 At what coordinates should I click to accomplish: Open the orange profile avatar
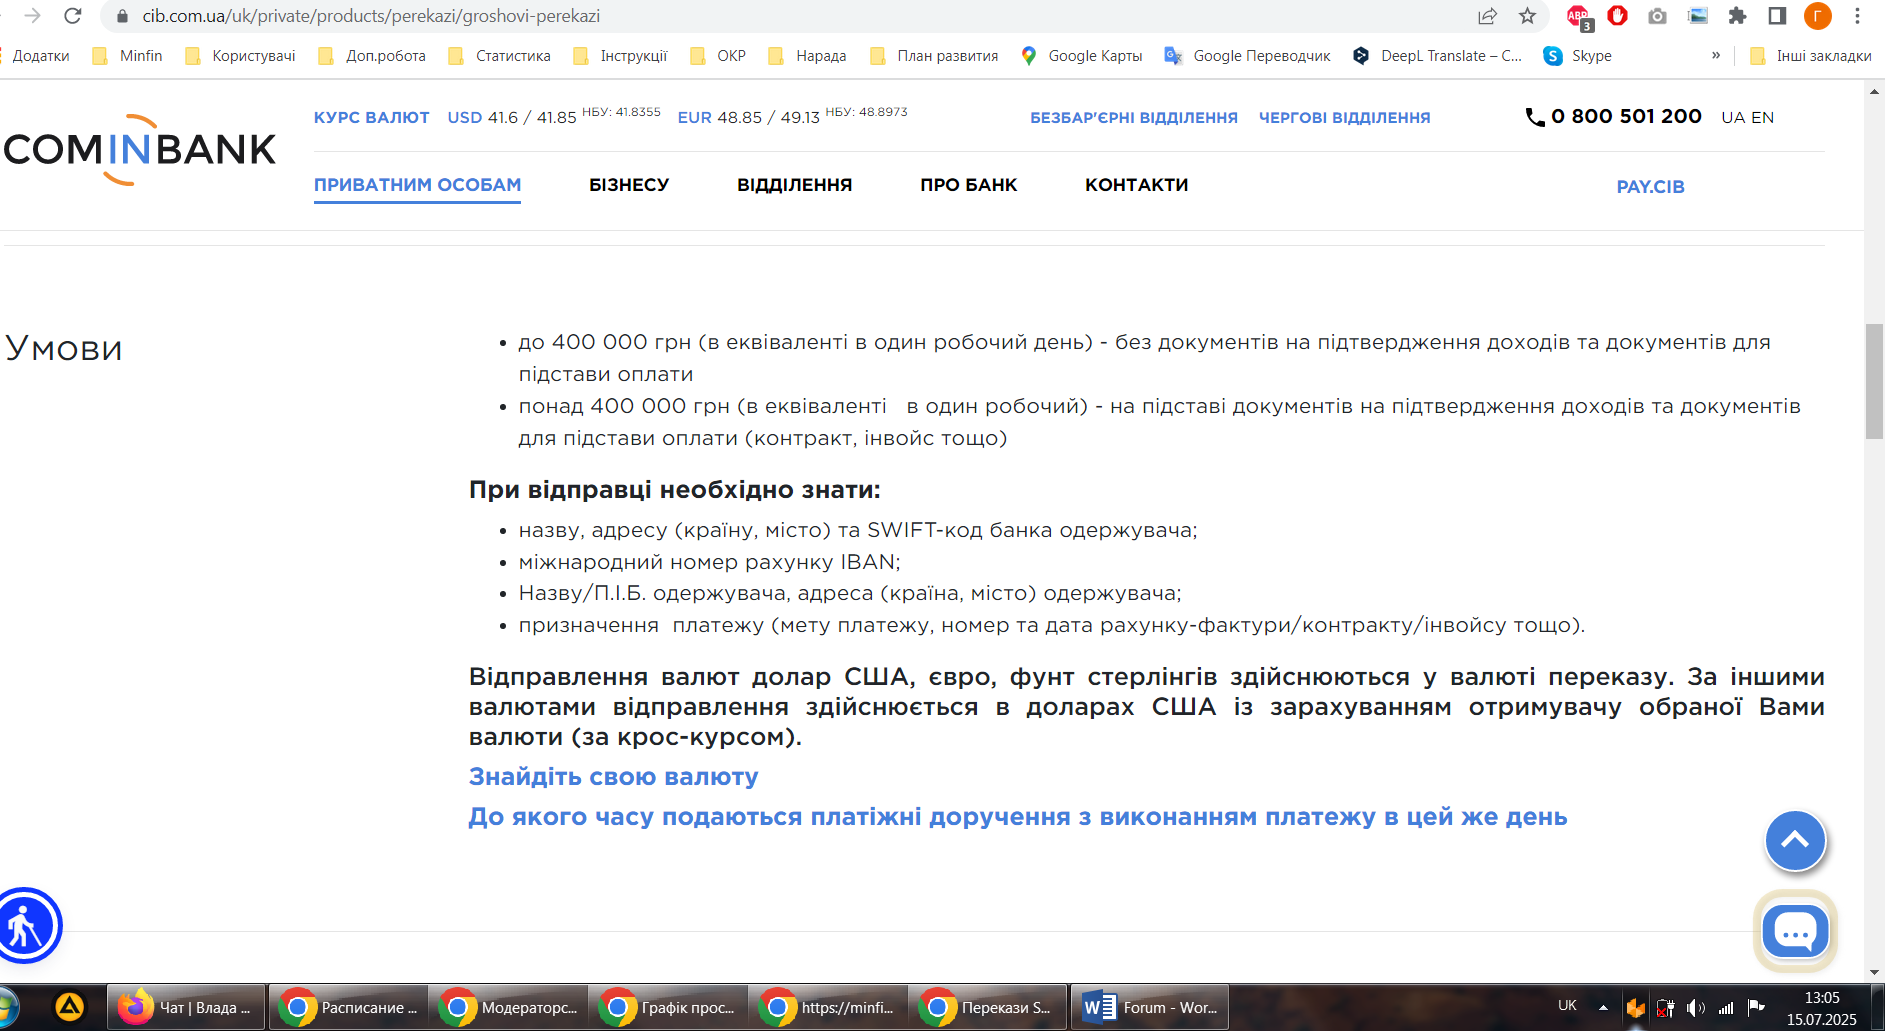click(x=1817, y=16)
